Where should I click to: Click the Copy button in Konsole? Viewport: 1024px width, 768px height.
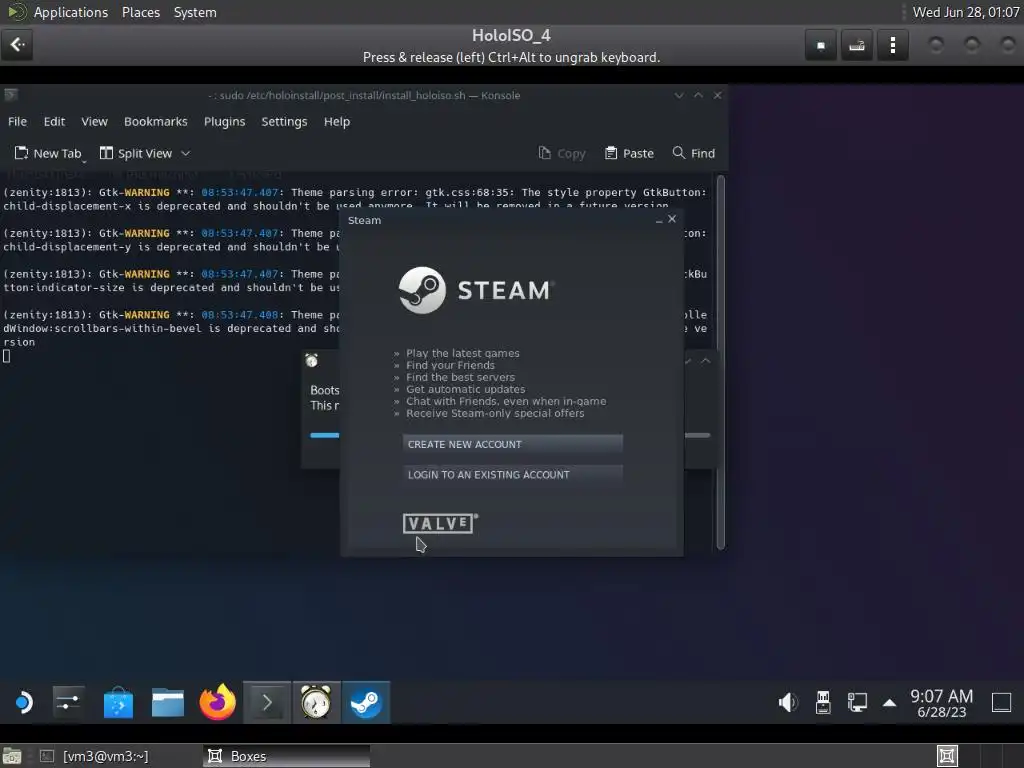coord(562,153)
